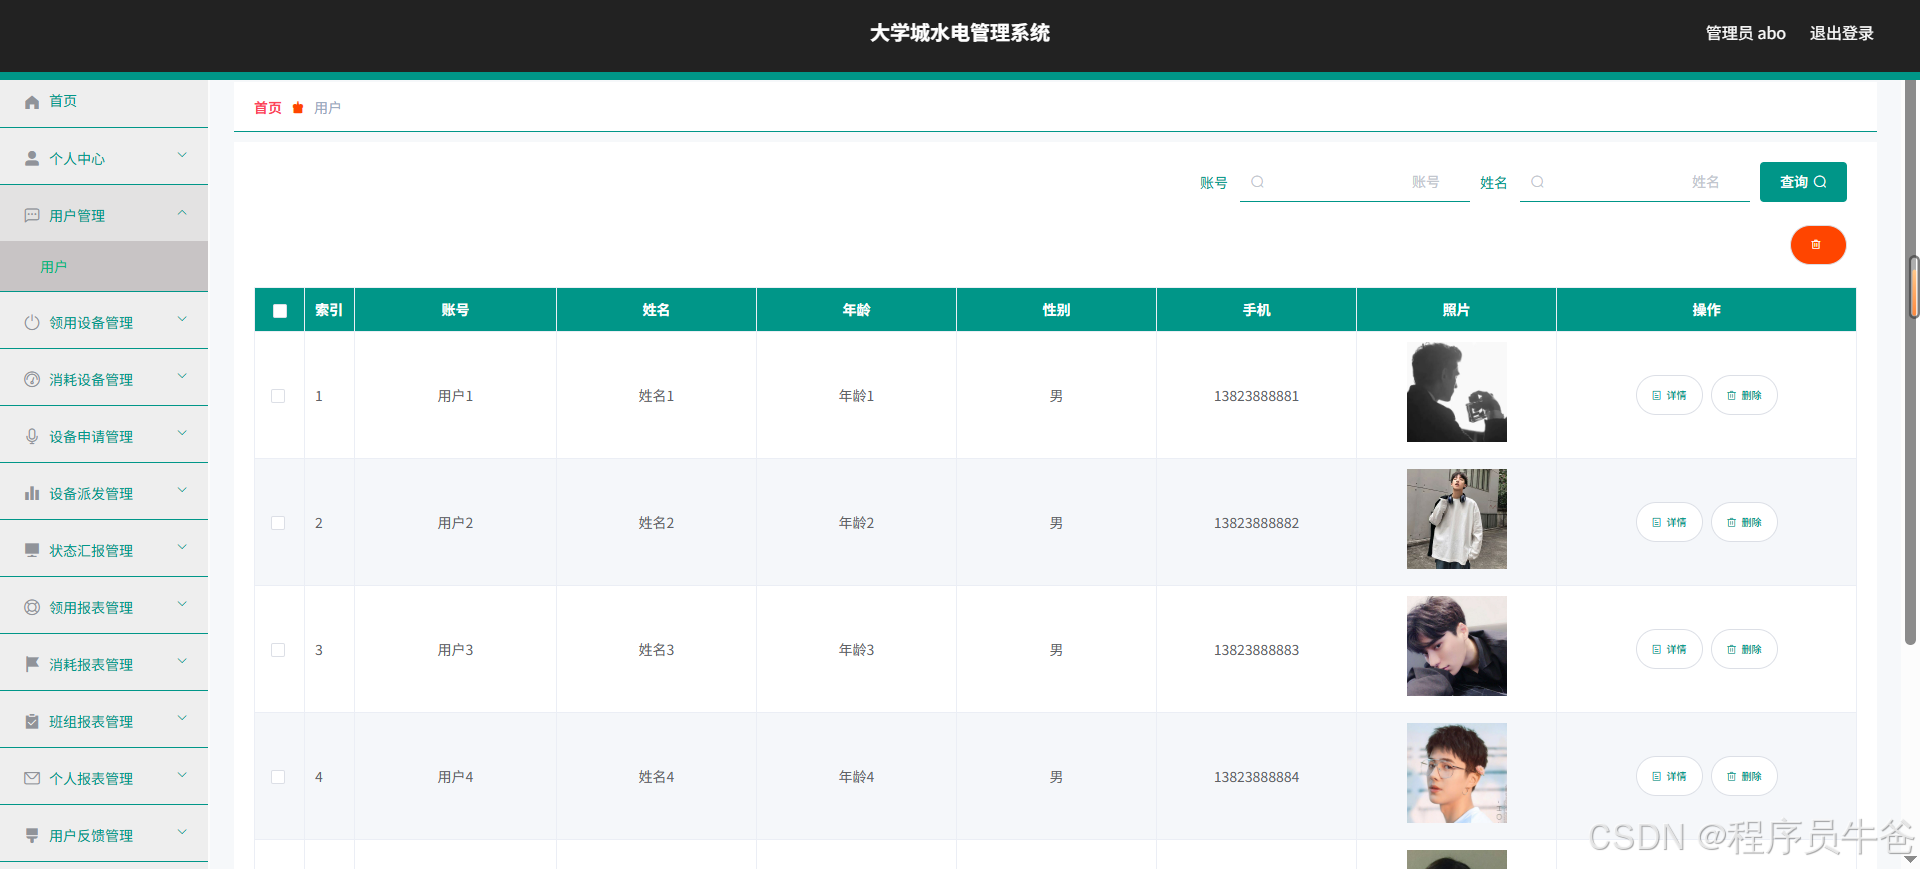This screenshot has height=869, width=1920.
Task: Click the search icon in 账号 field
Action: click(1258, 182)
